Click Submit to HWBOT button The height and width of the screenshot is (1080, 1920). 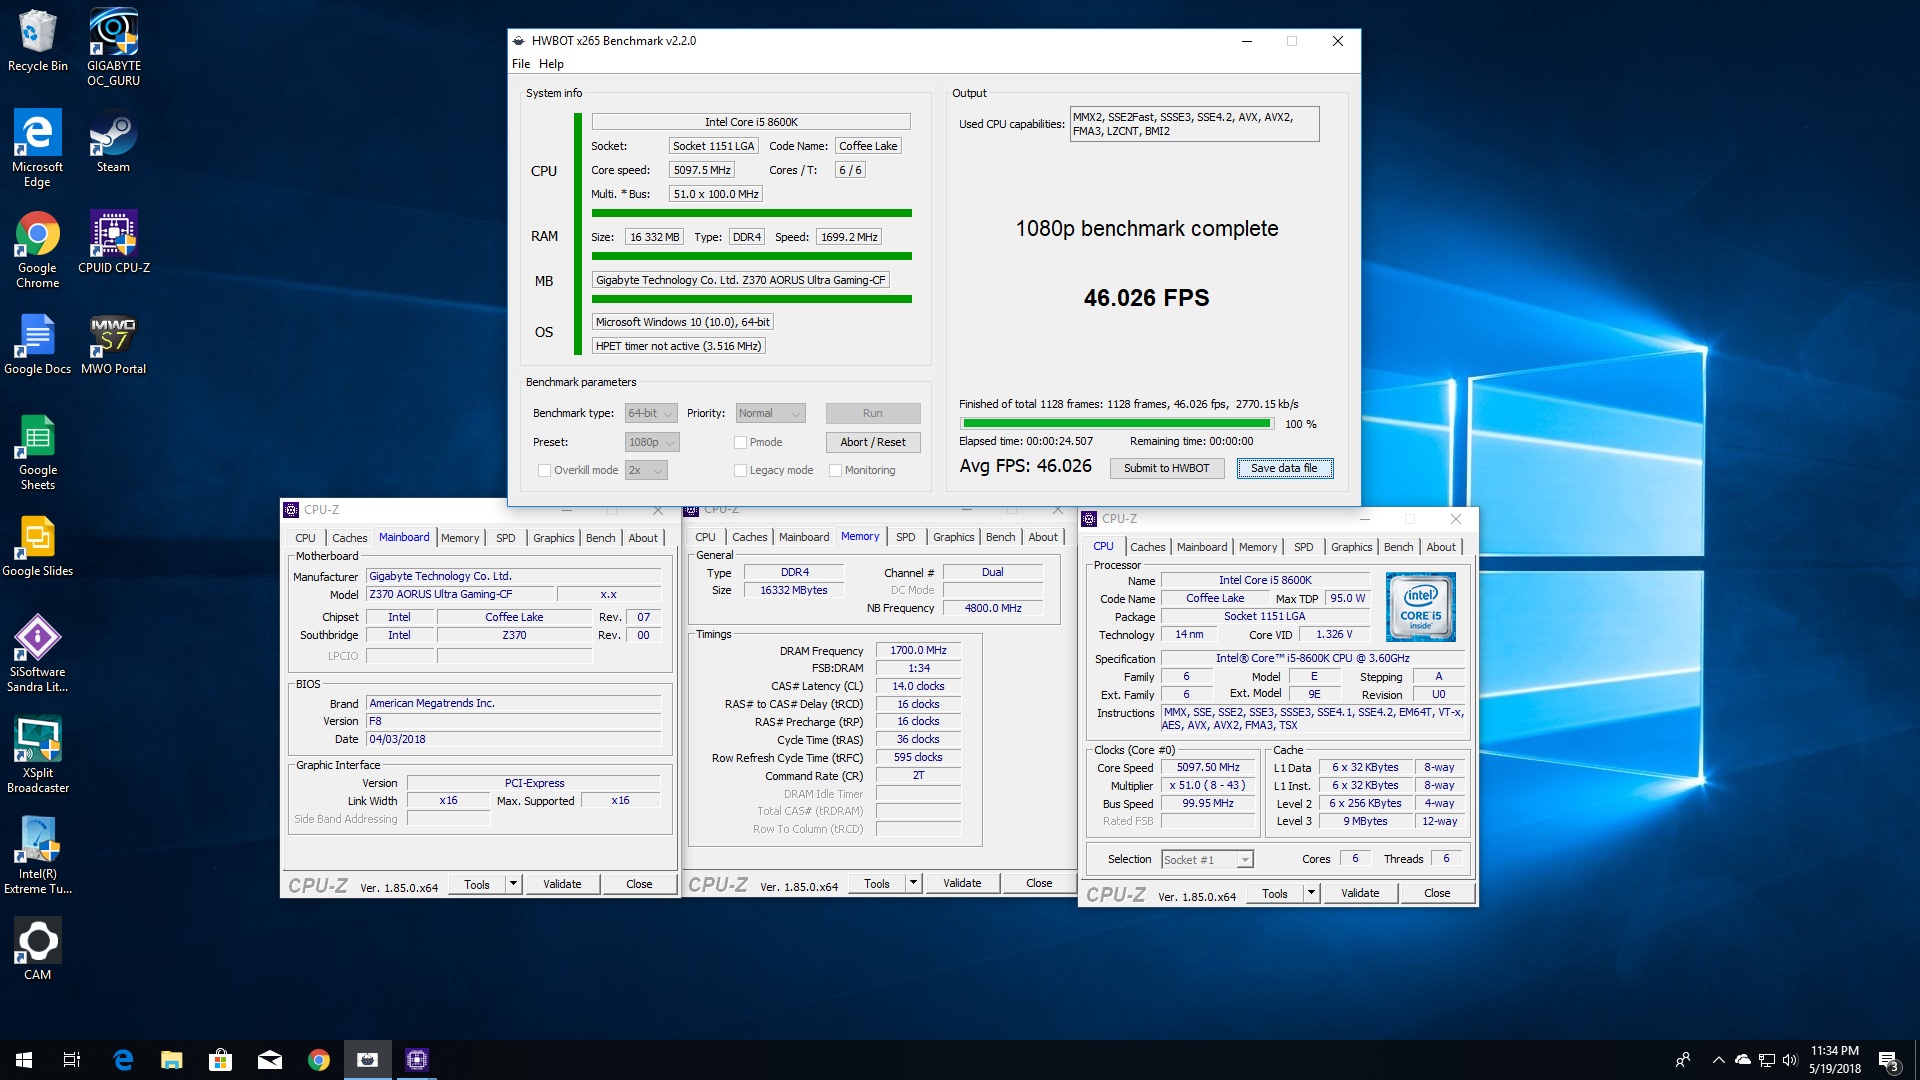click(1166, 469)
